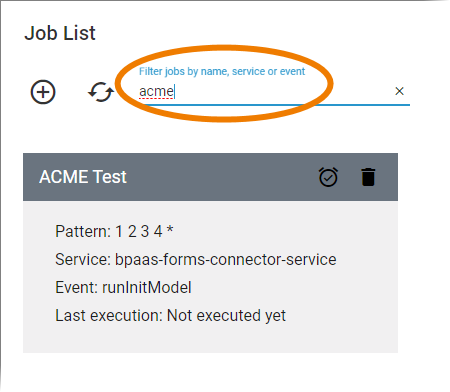Select the ACME Test job header
The image size is (450, 392).
pos(210,177)
